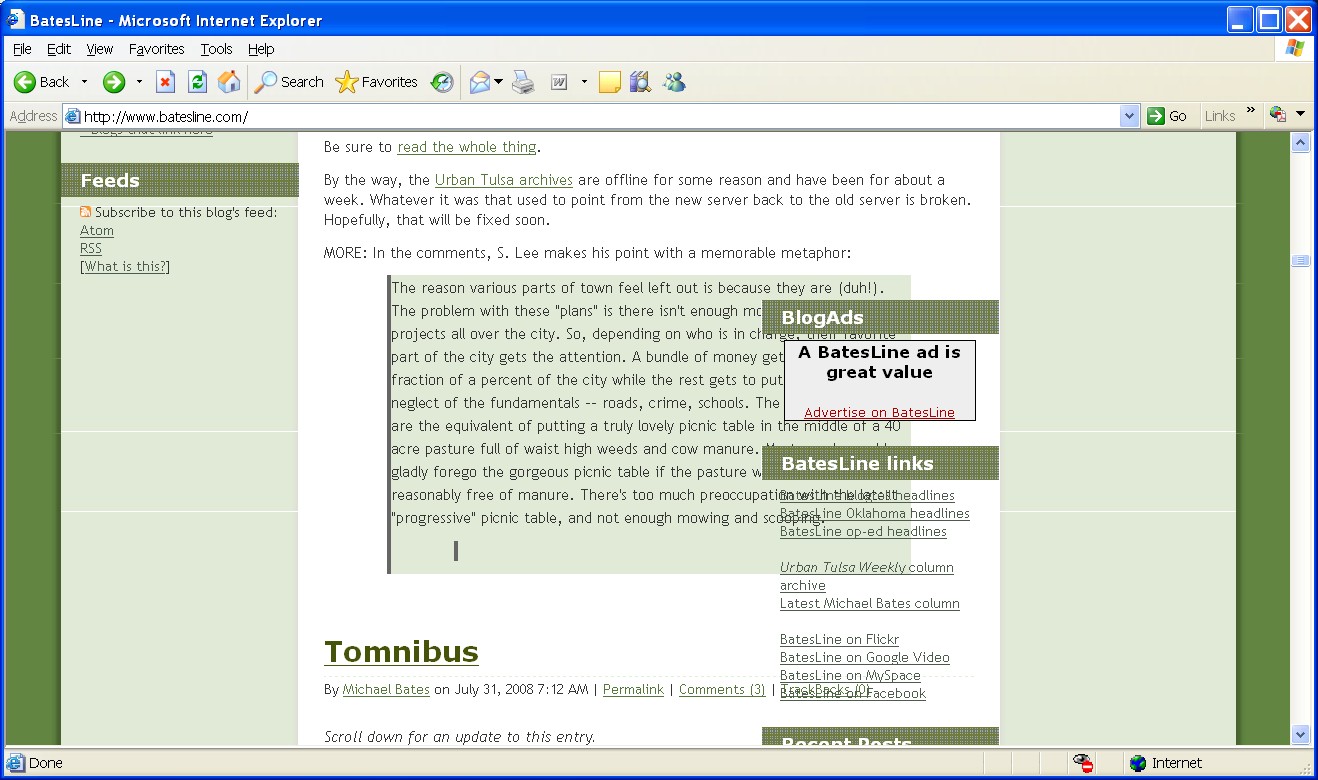Image resolution: width=1318 pixels, height=780 pixels.
Task: Open the Search pane
Action: pos(289,82)
